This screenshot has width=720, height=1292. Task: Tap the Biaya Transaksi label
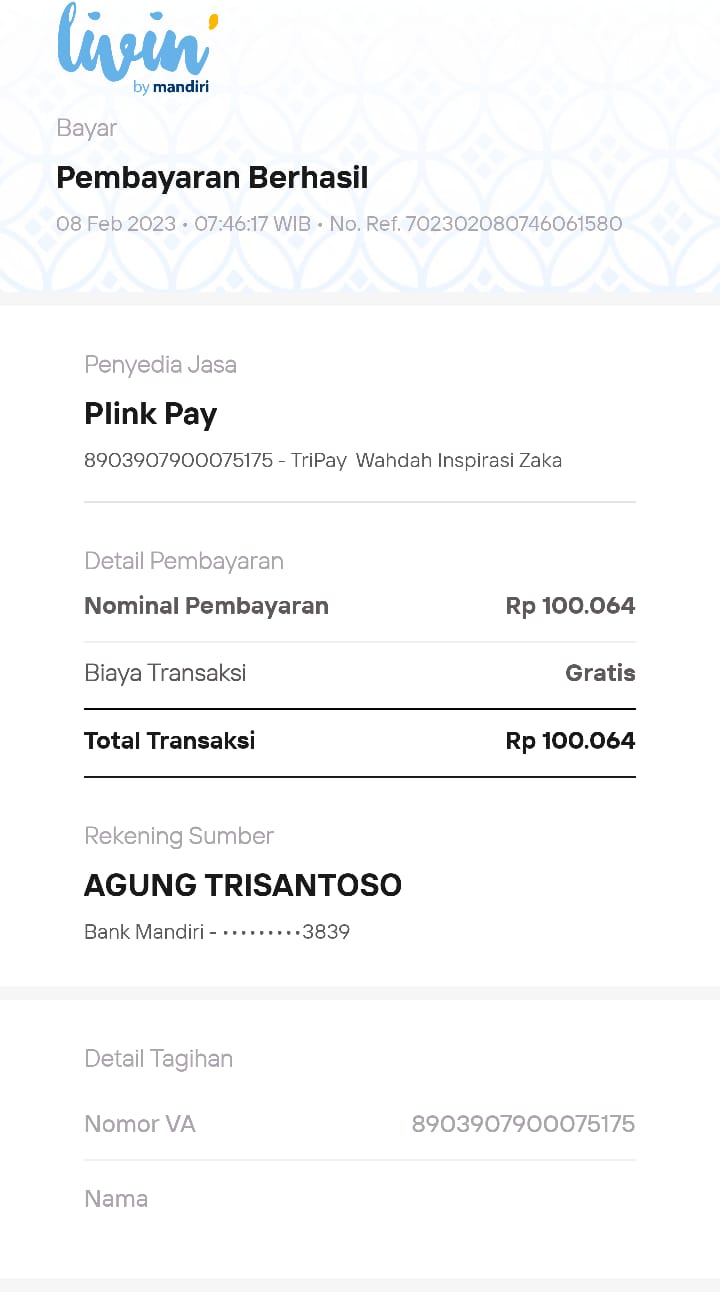(x=165, y=673)
